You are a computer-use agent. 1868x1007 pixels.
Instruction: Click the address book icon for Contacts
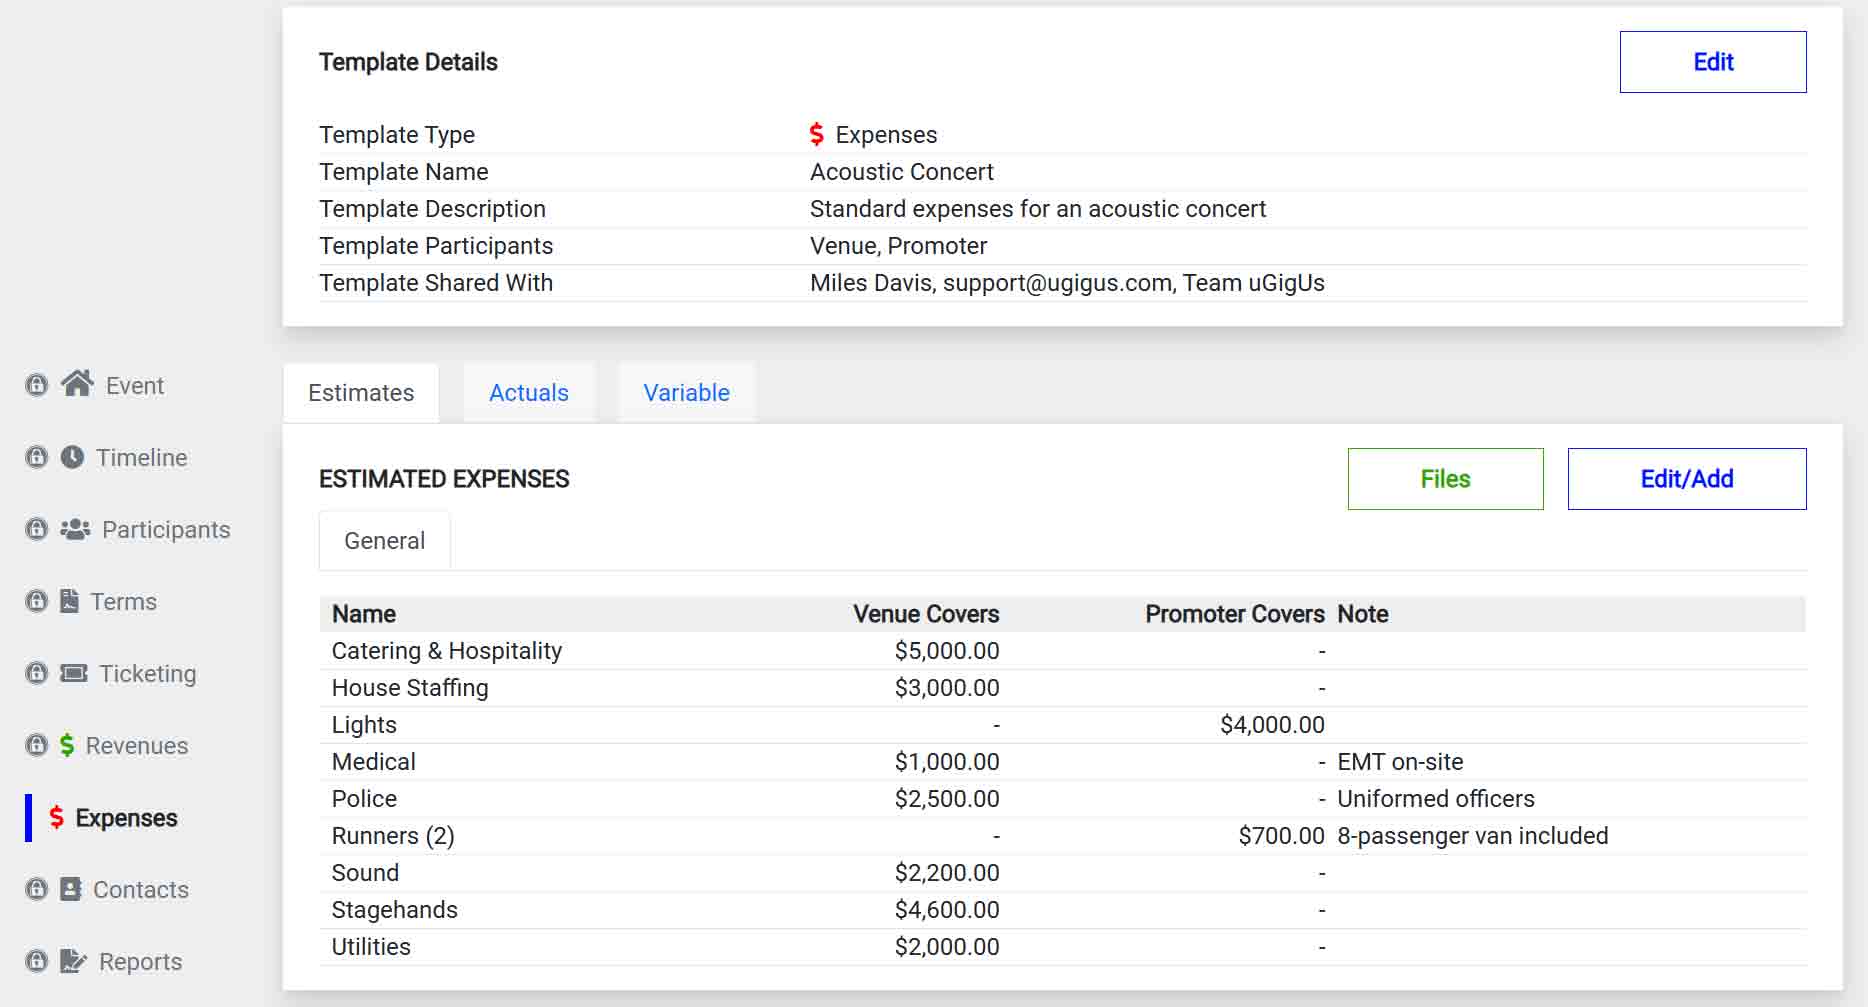click(71, 889)
